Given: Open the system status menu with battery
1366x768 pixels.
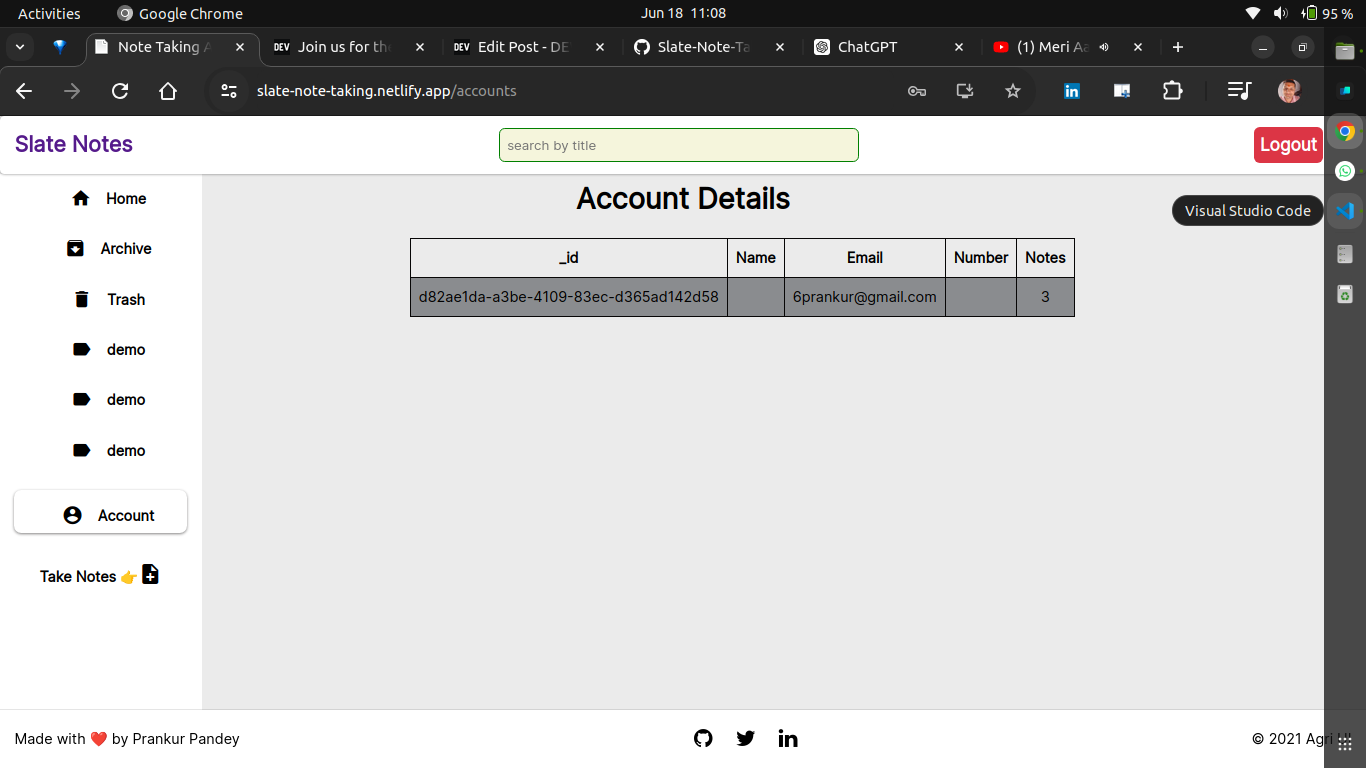Looking at the screenshot, I should (1298, 14).
